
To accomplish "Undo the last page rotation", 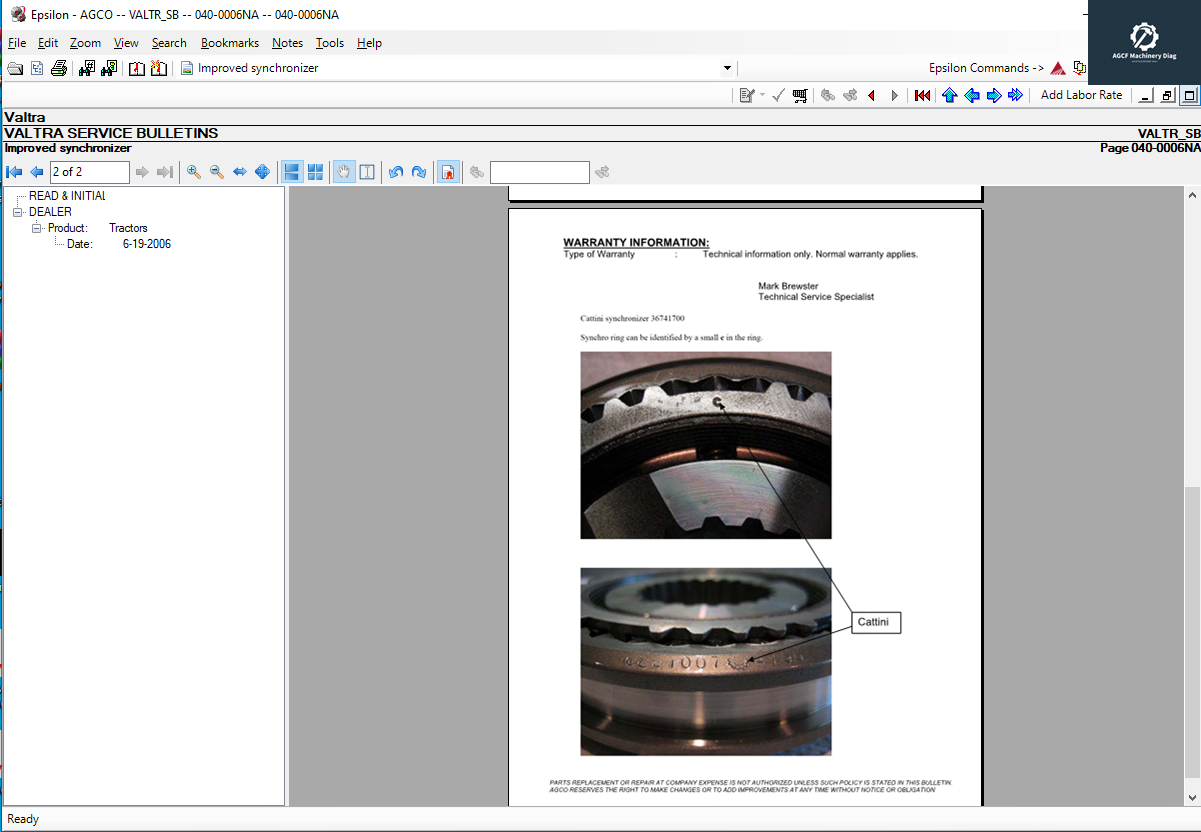I will [x=395, y=171].
